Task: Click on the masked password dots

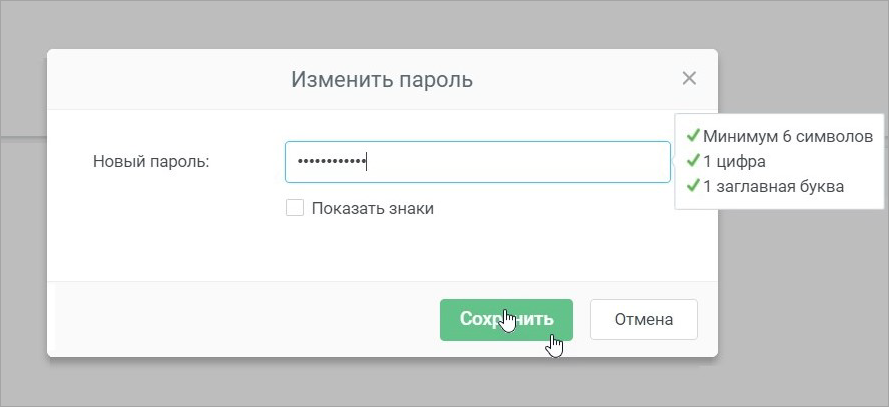Action: (332, 162)
